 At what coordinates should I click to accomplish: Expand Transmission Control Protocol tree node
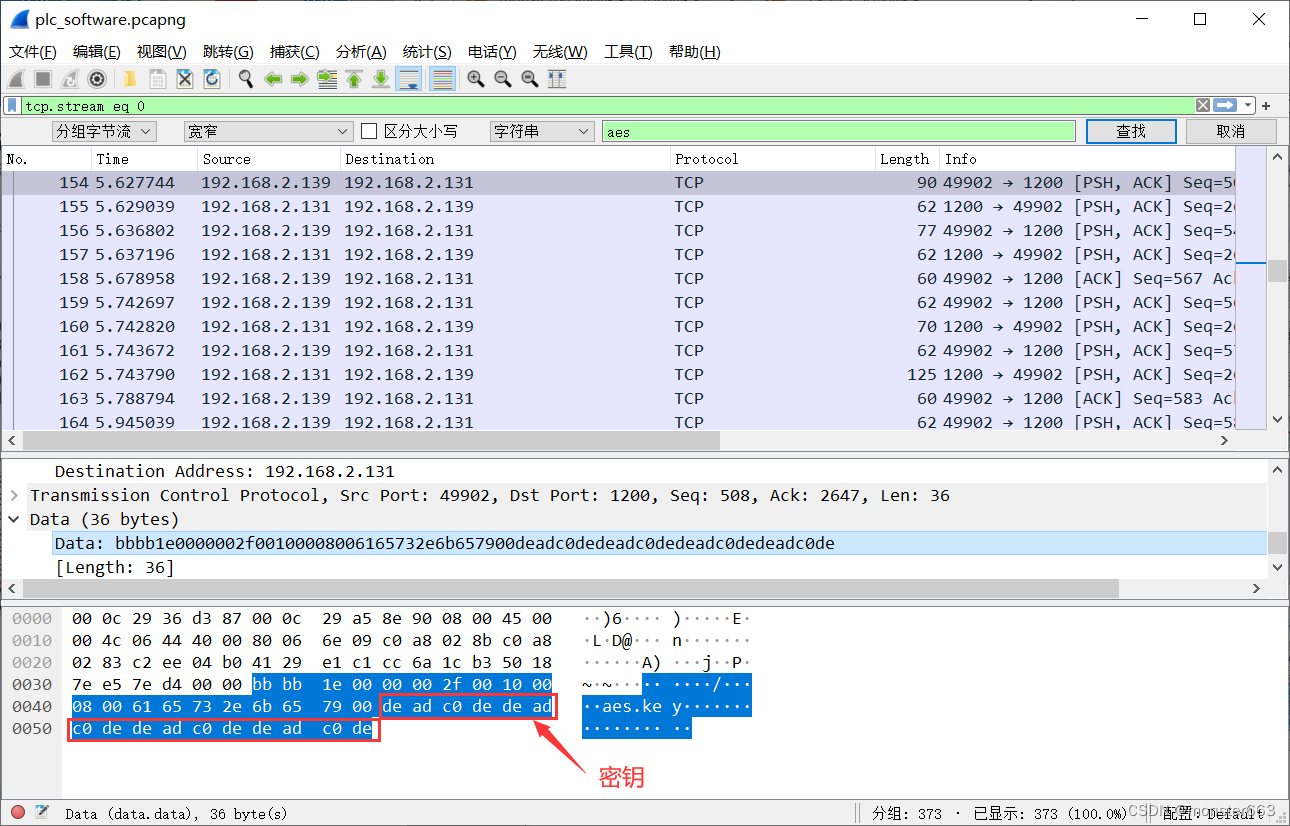coord(14,495)
